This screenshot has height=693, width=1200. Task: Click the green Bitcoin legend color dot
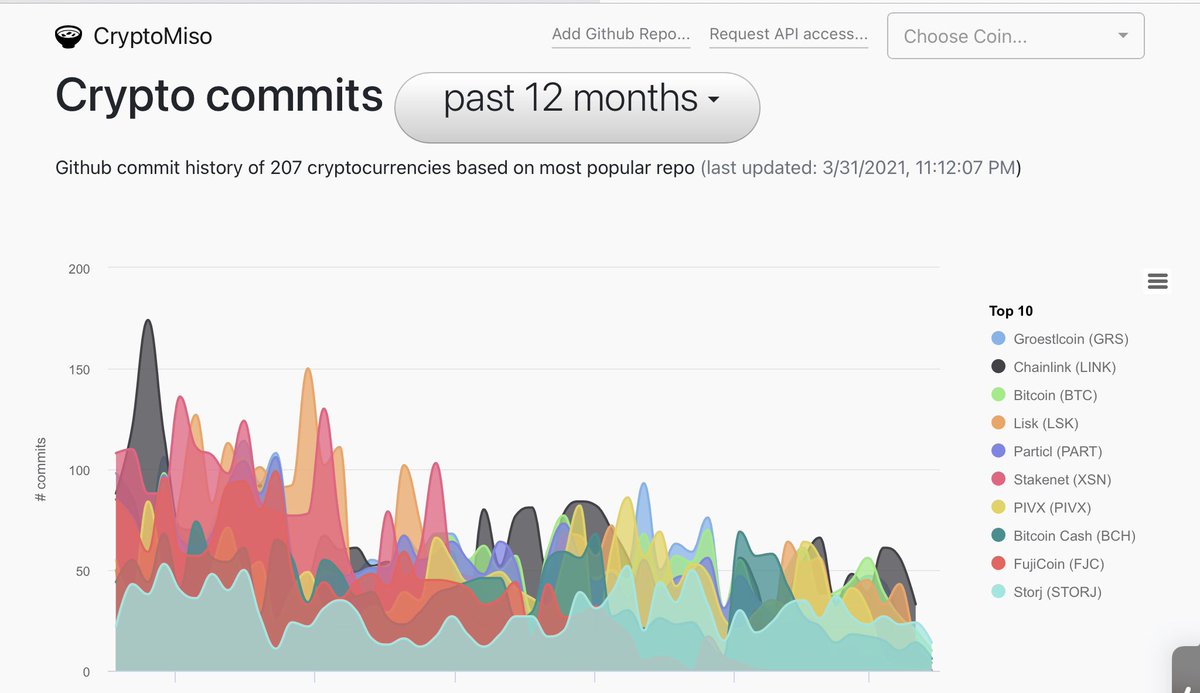[x=998, y=395]
